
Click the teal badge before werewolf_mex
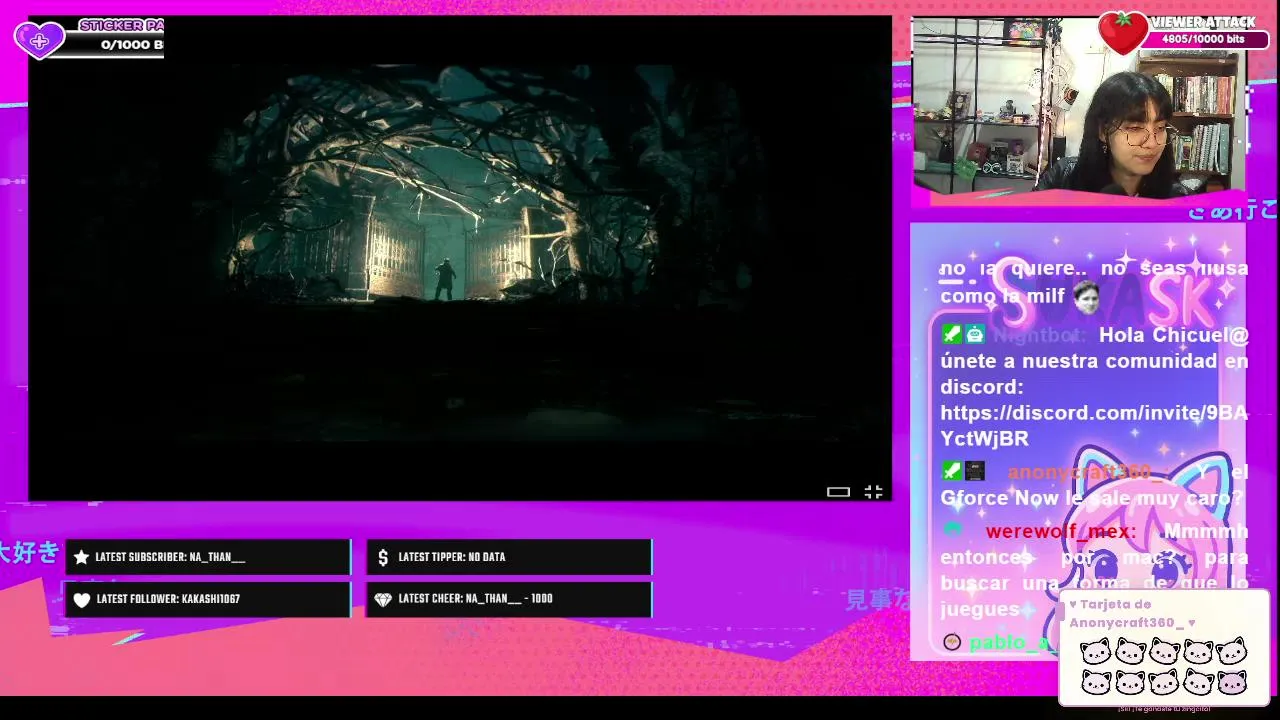point(952,530)
